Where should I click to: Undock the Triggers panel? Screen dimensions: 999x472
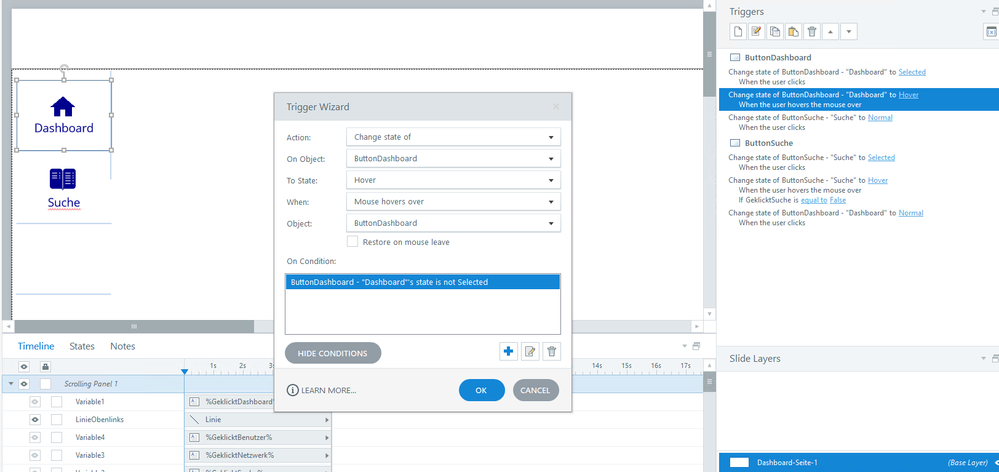click(x=995, y=11)
